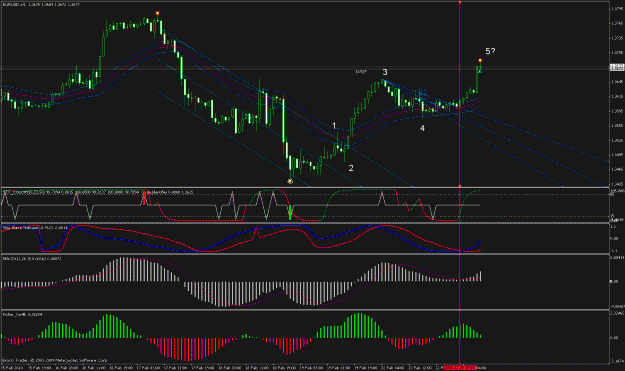
Task: Select the wave label 3
Action: point(385,72)
